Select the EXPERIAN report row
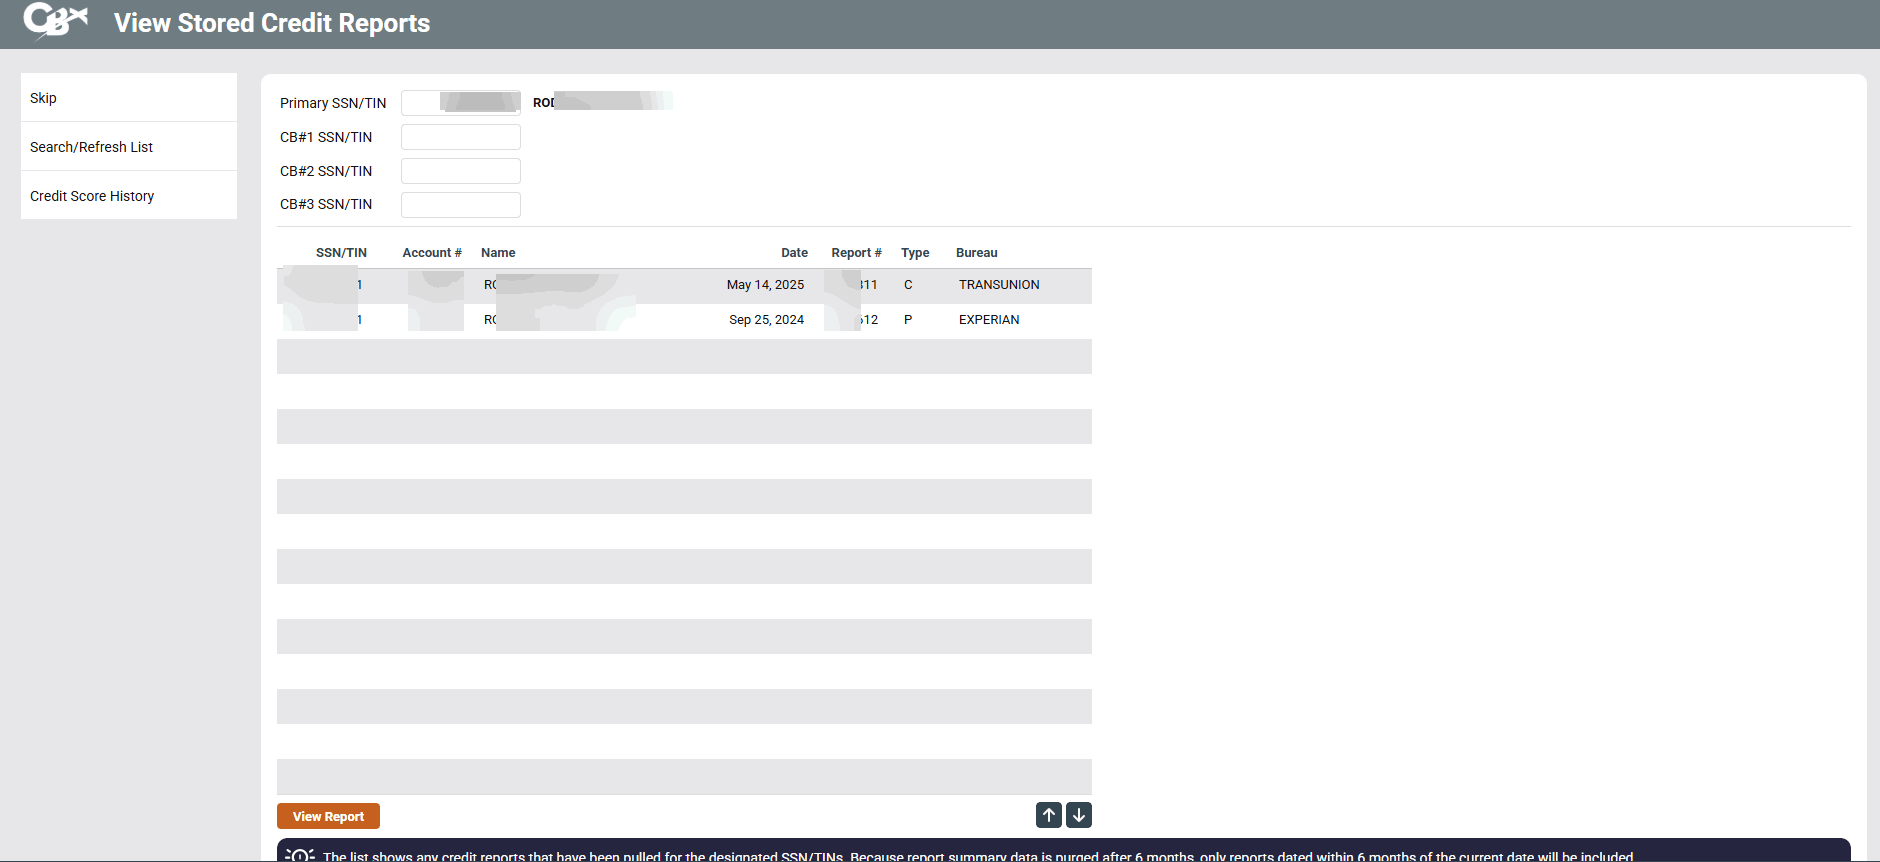1880x862 pixels. (x=988, y=320)
